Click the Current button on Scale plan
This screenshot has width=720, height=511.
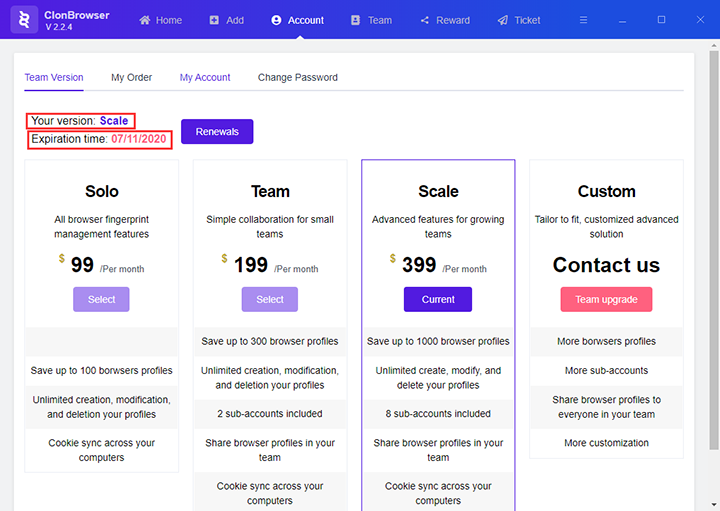click(438, 299)
